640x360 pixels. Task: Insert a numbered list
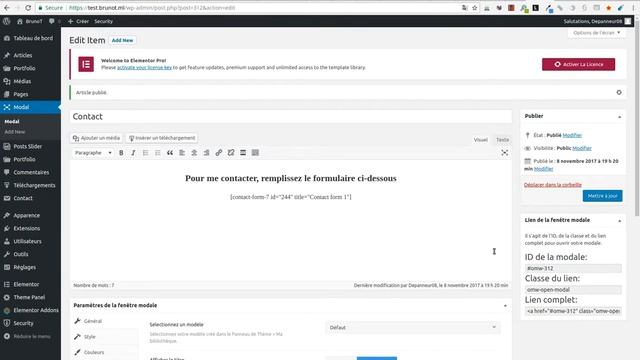point(158,153)
